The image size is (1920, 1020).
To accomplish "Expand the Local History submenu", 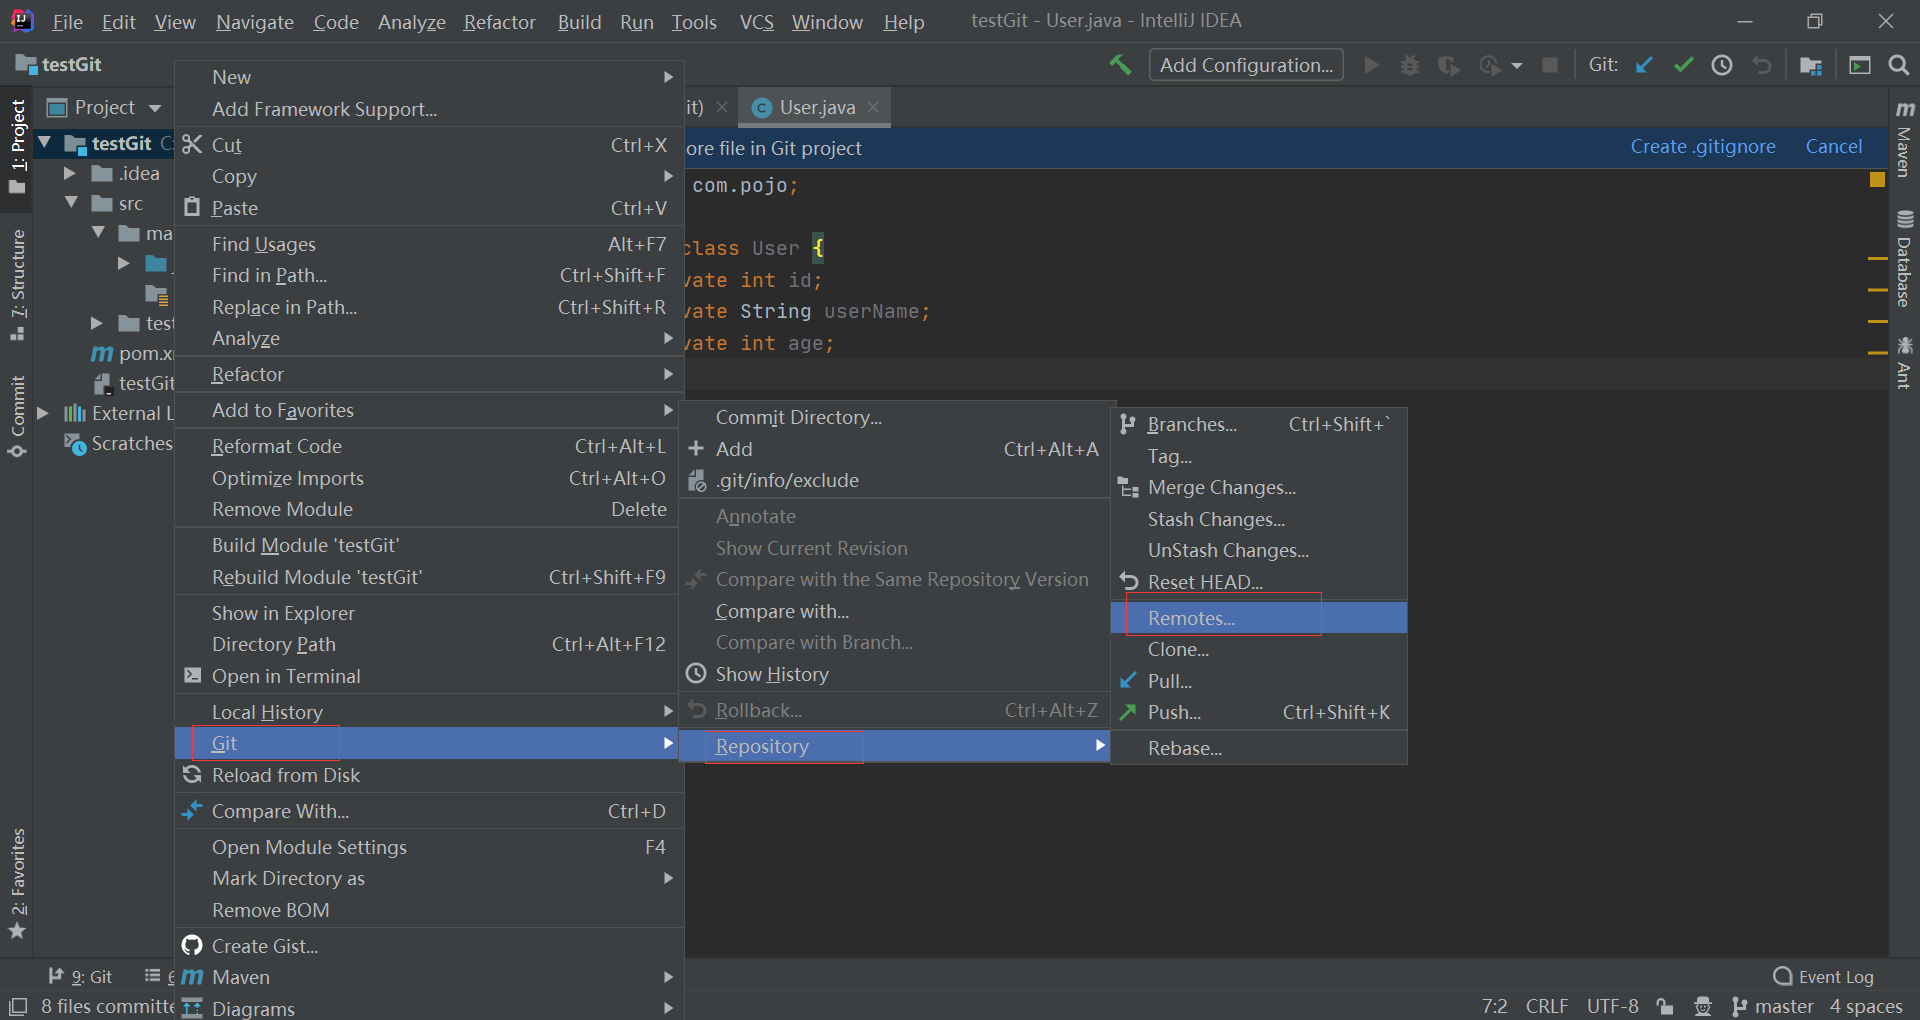I will [x=429, y=712].
